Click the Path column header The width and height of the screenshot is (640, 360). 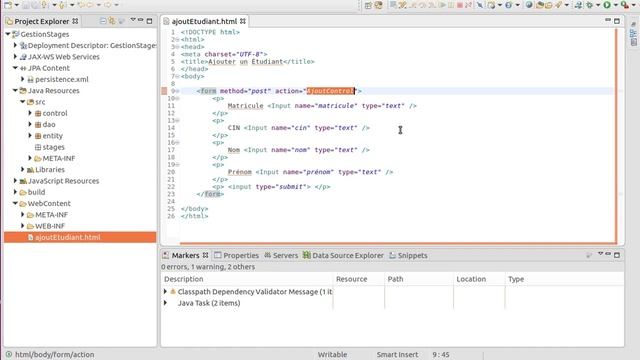point(419,279)
